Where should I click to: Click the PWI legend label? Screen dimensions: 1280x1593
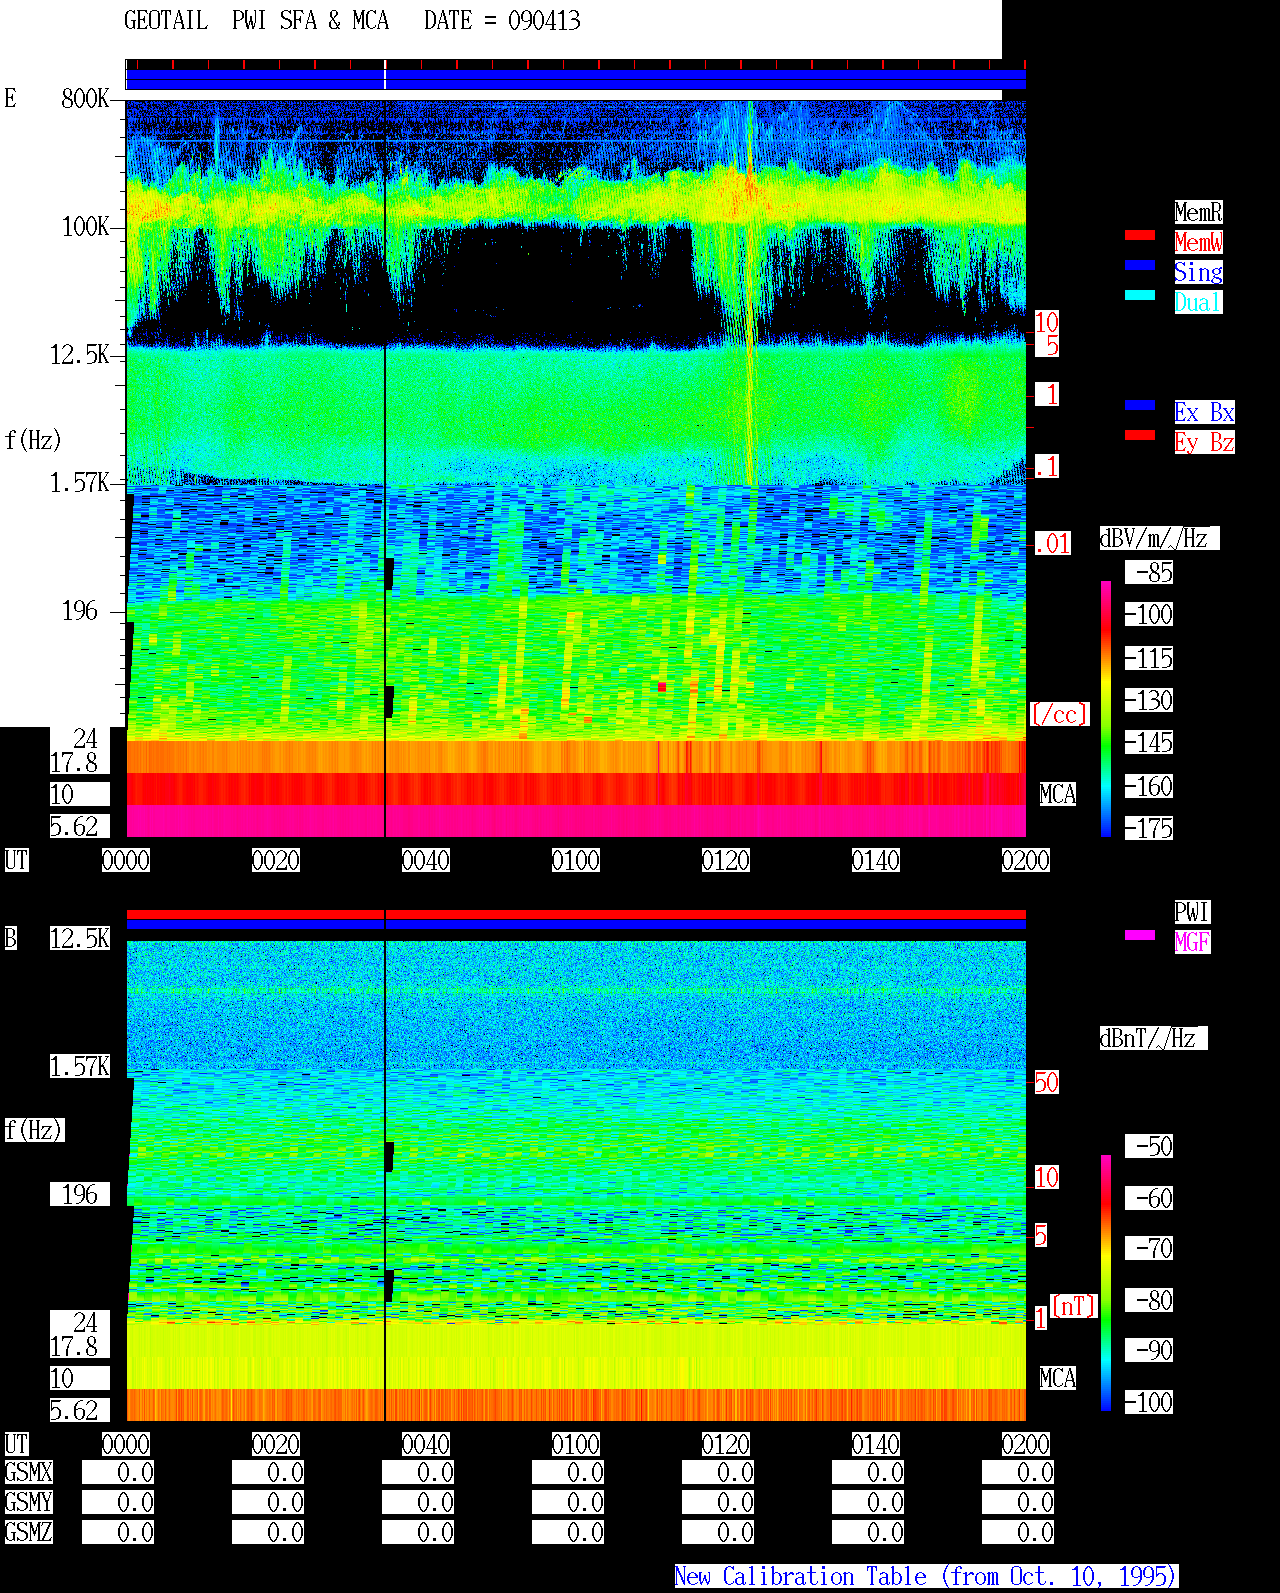[1192, 912]
